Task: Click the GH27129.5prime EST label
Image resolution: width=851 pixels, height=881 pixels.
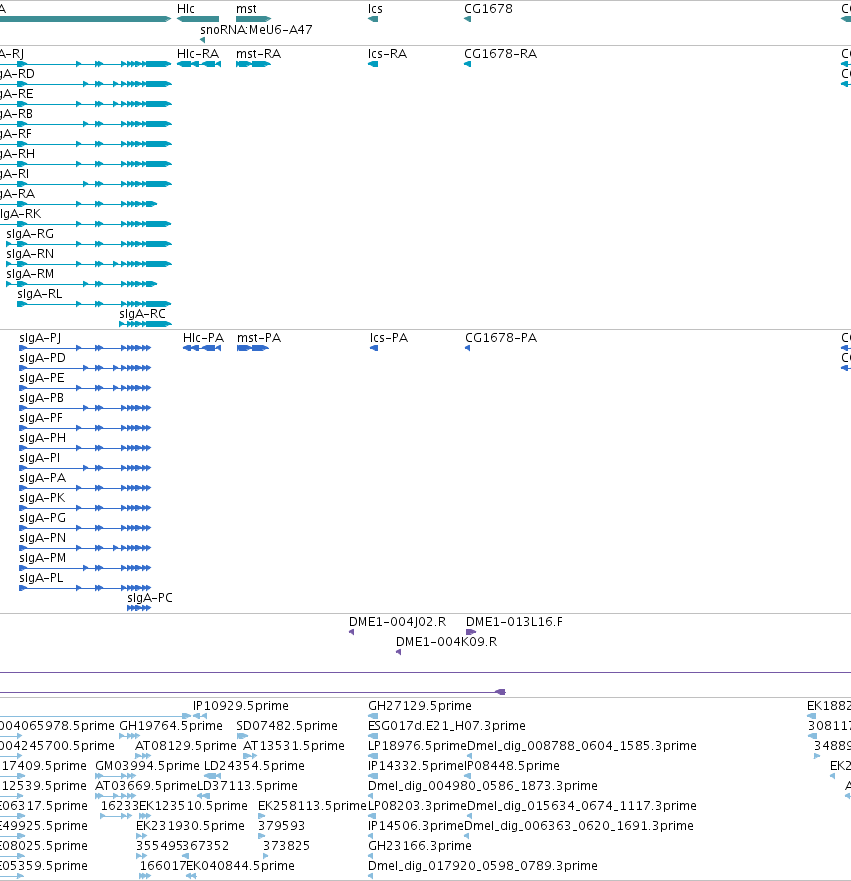Action: click(x=420, y=706)
